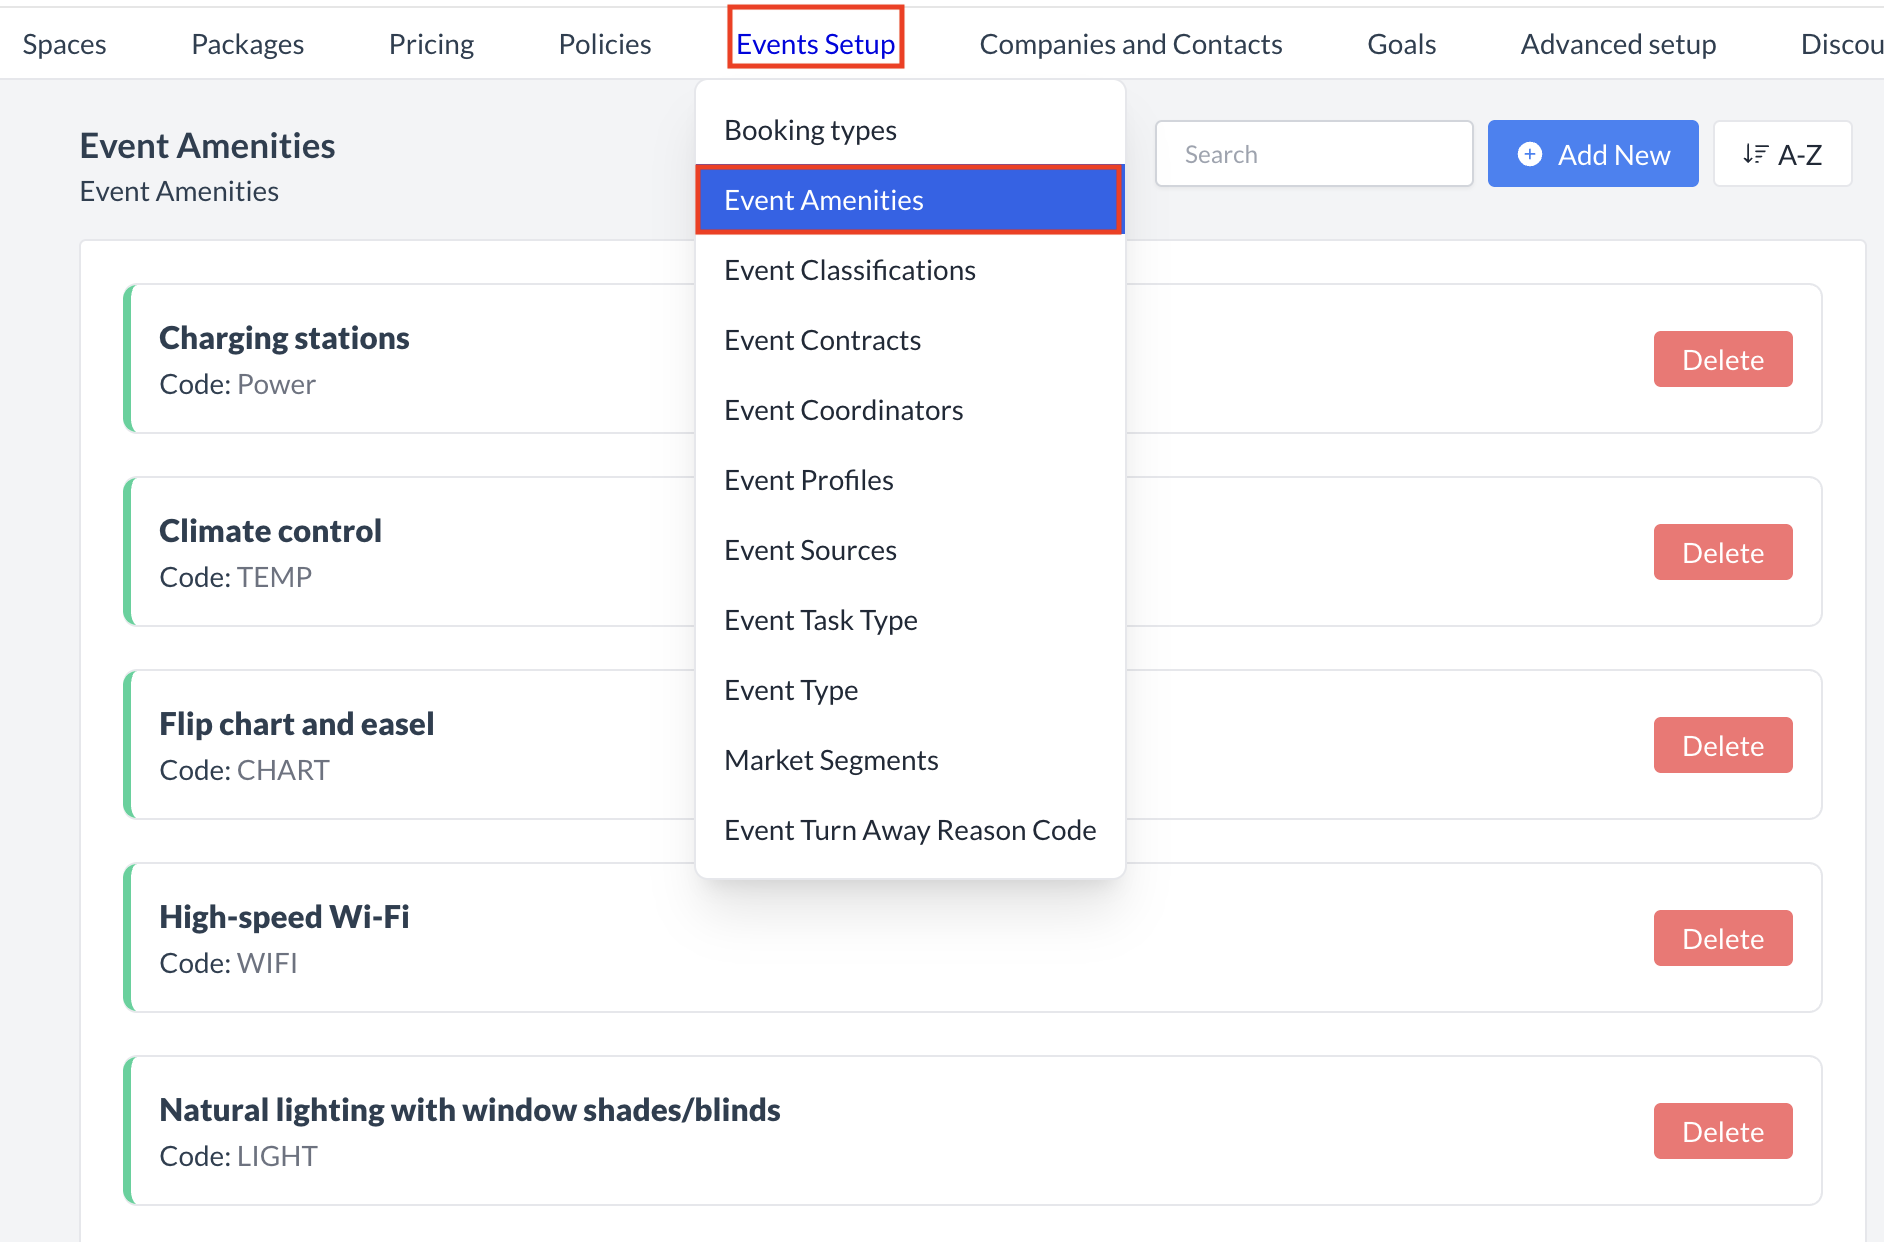Delete the High-speed Wi-Fi amenity
Image resolution: width=1884 pixels, height=1242 pixels.
click(1722, 939)
